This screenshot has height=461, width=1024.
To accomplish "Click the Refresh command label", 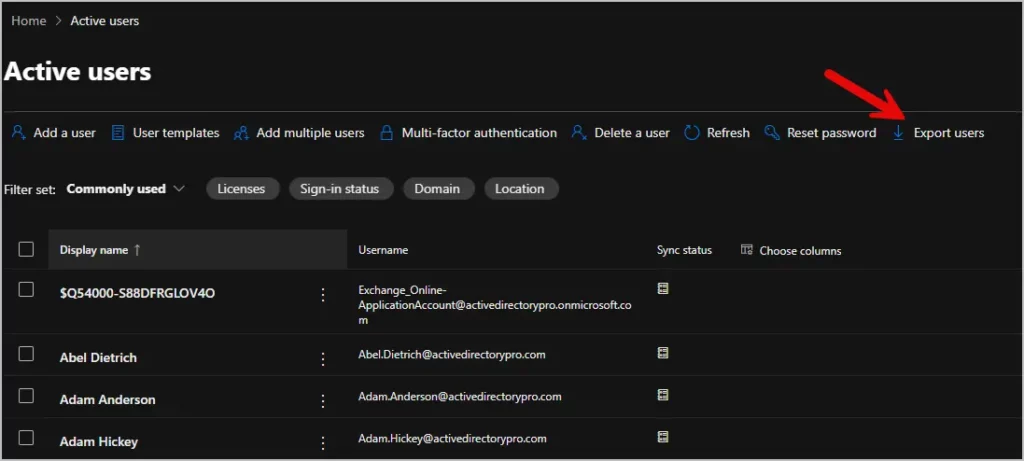I will tap(728, 133).
